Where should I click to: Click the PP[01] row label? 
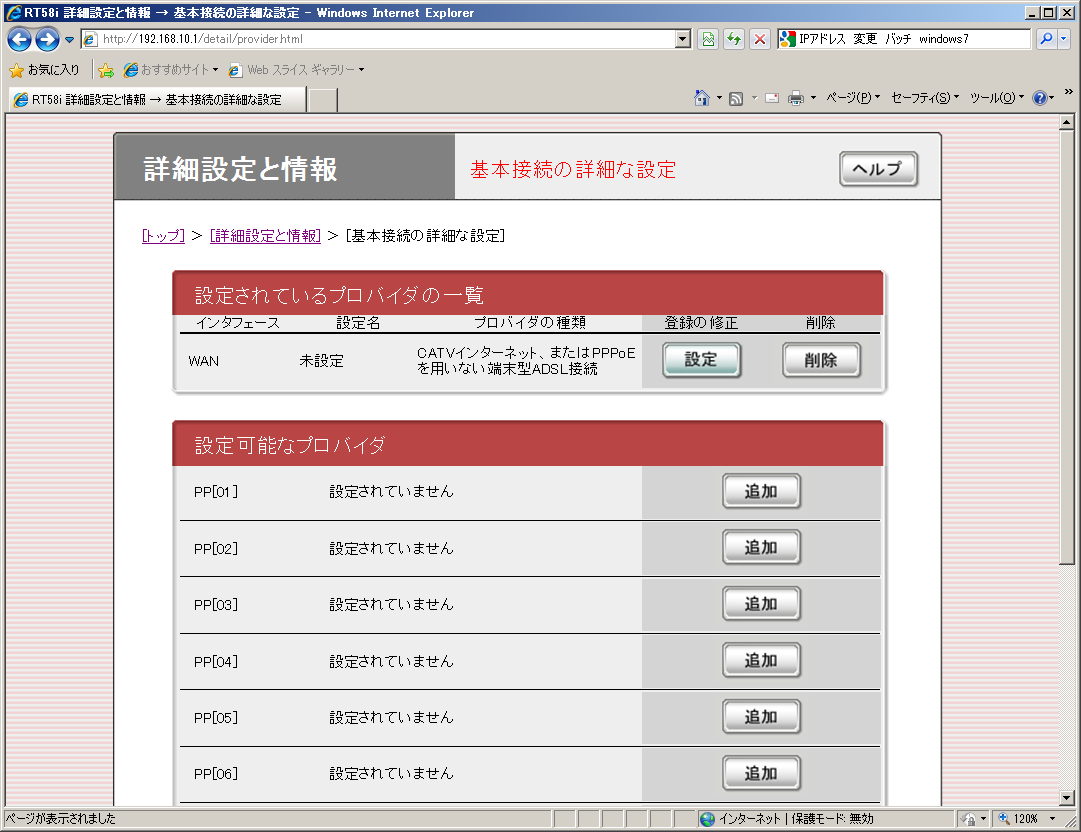[216, 491]
